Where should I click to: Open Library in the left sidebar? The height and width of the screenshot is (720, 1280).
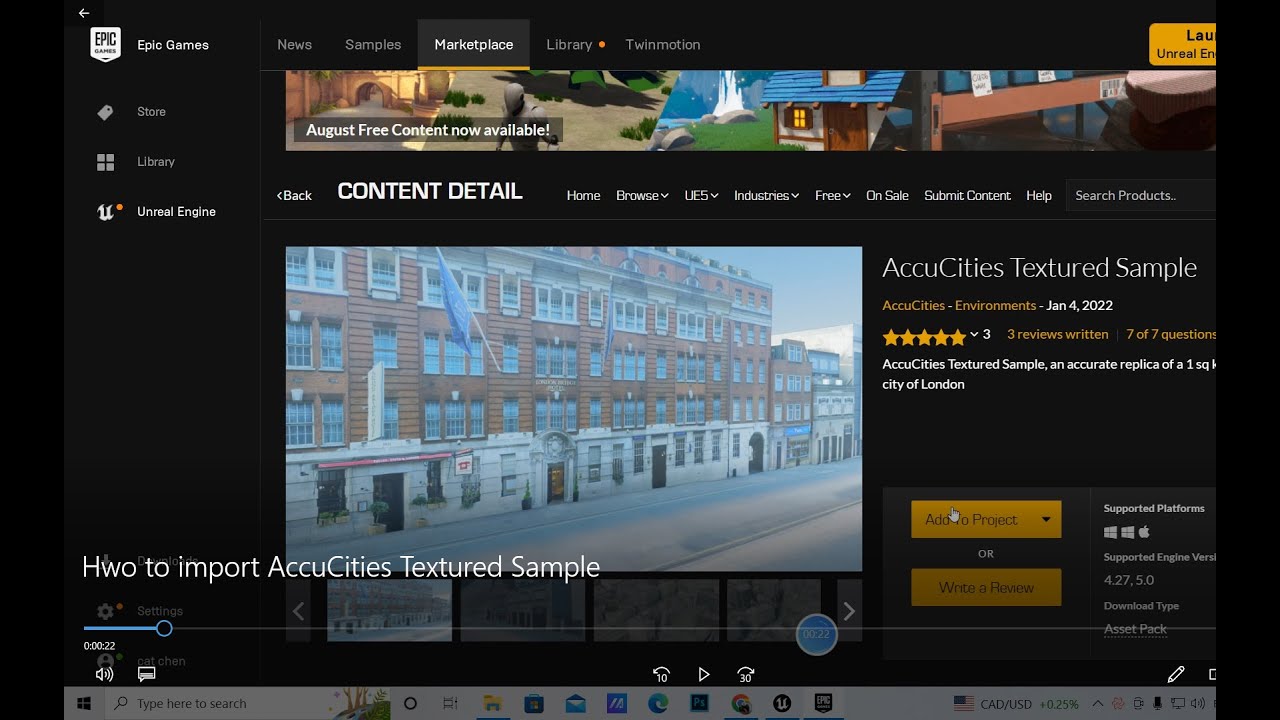tap(156, 162)
